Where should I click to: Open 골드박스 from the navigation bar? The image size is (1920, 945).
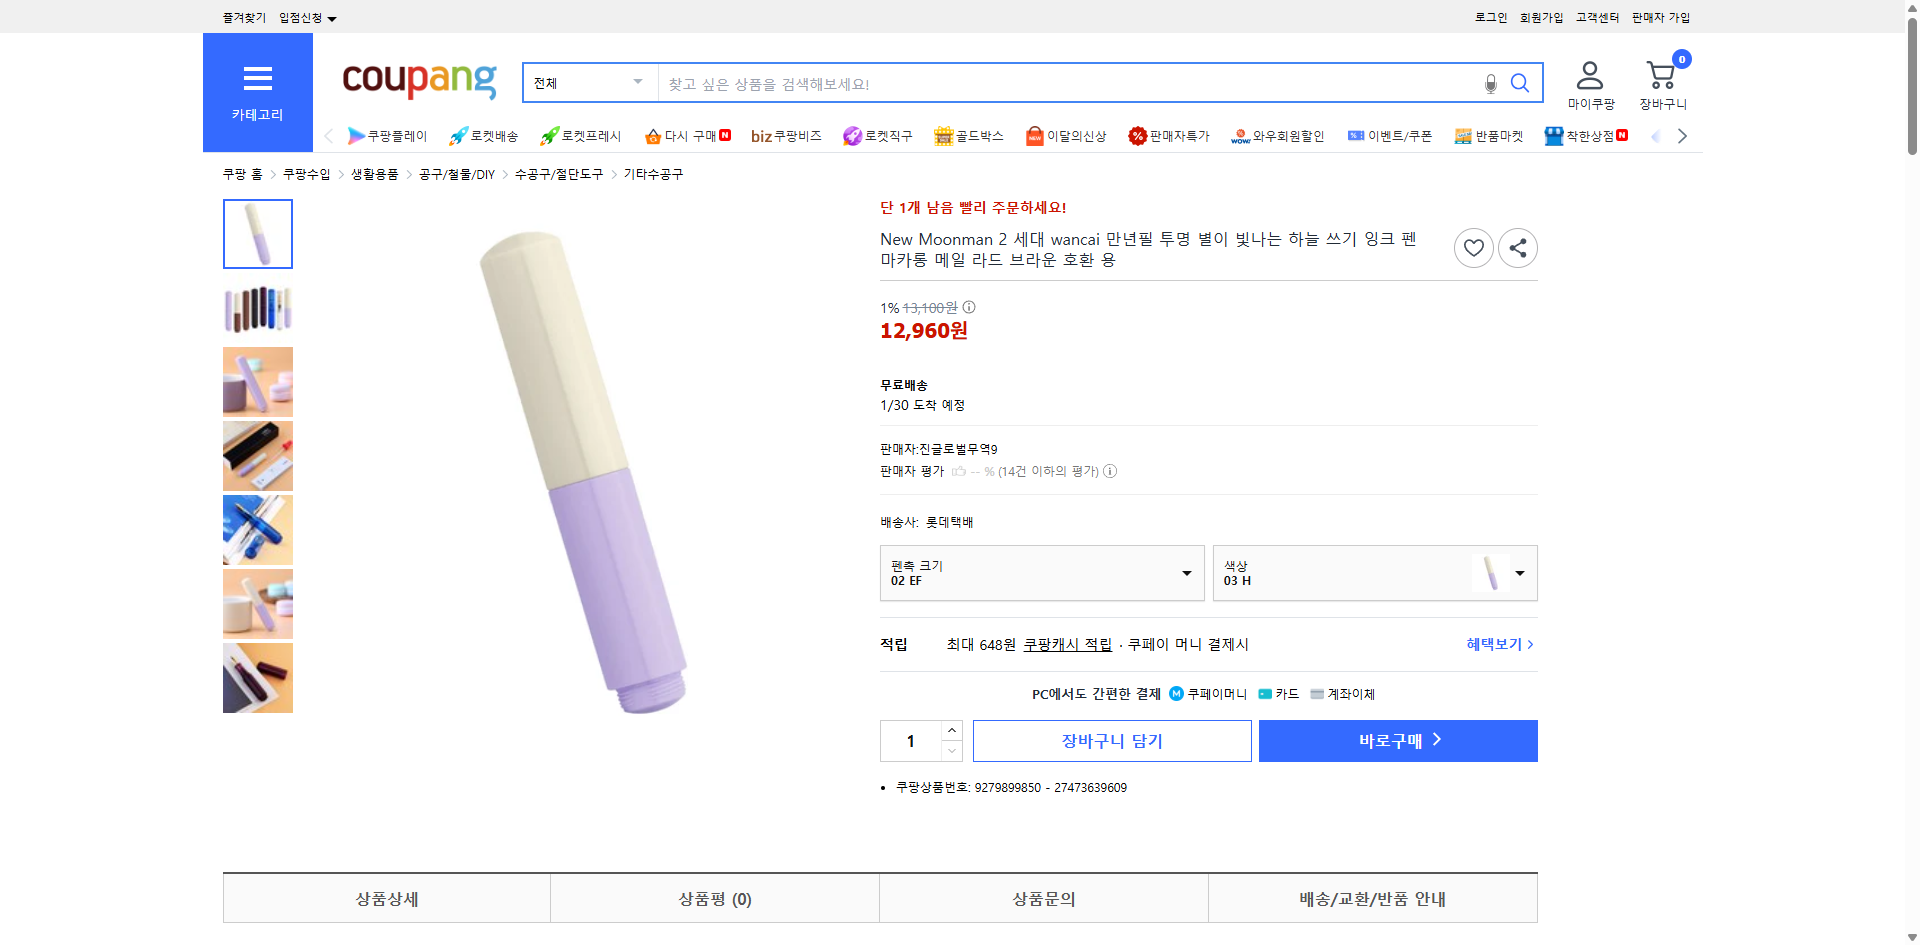click(944, 136)
